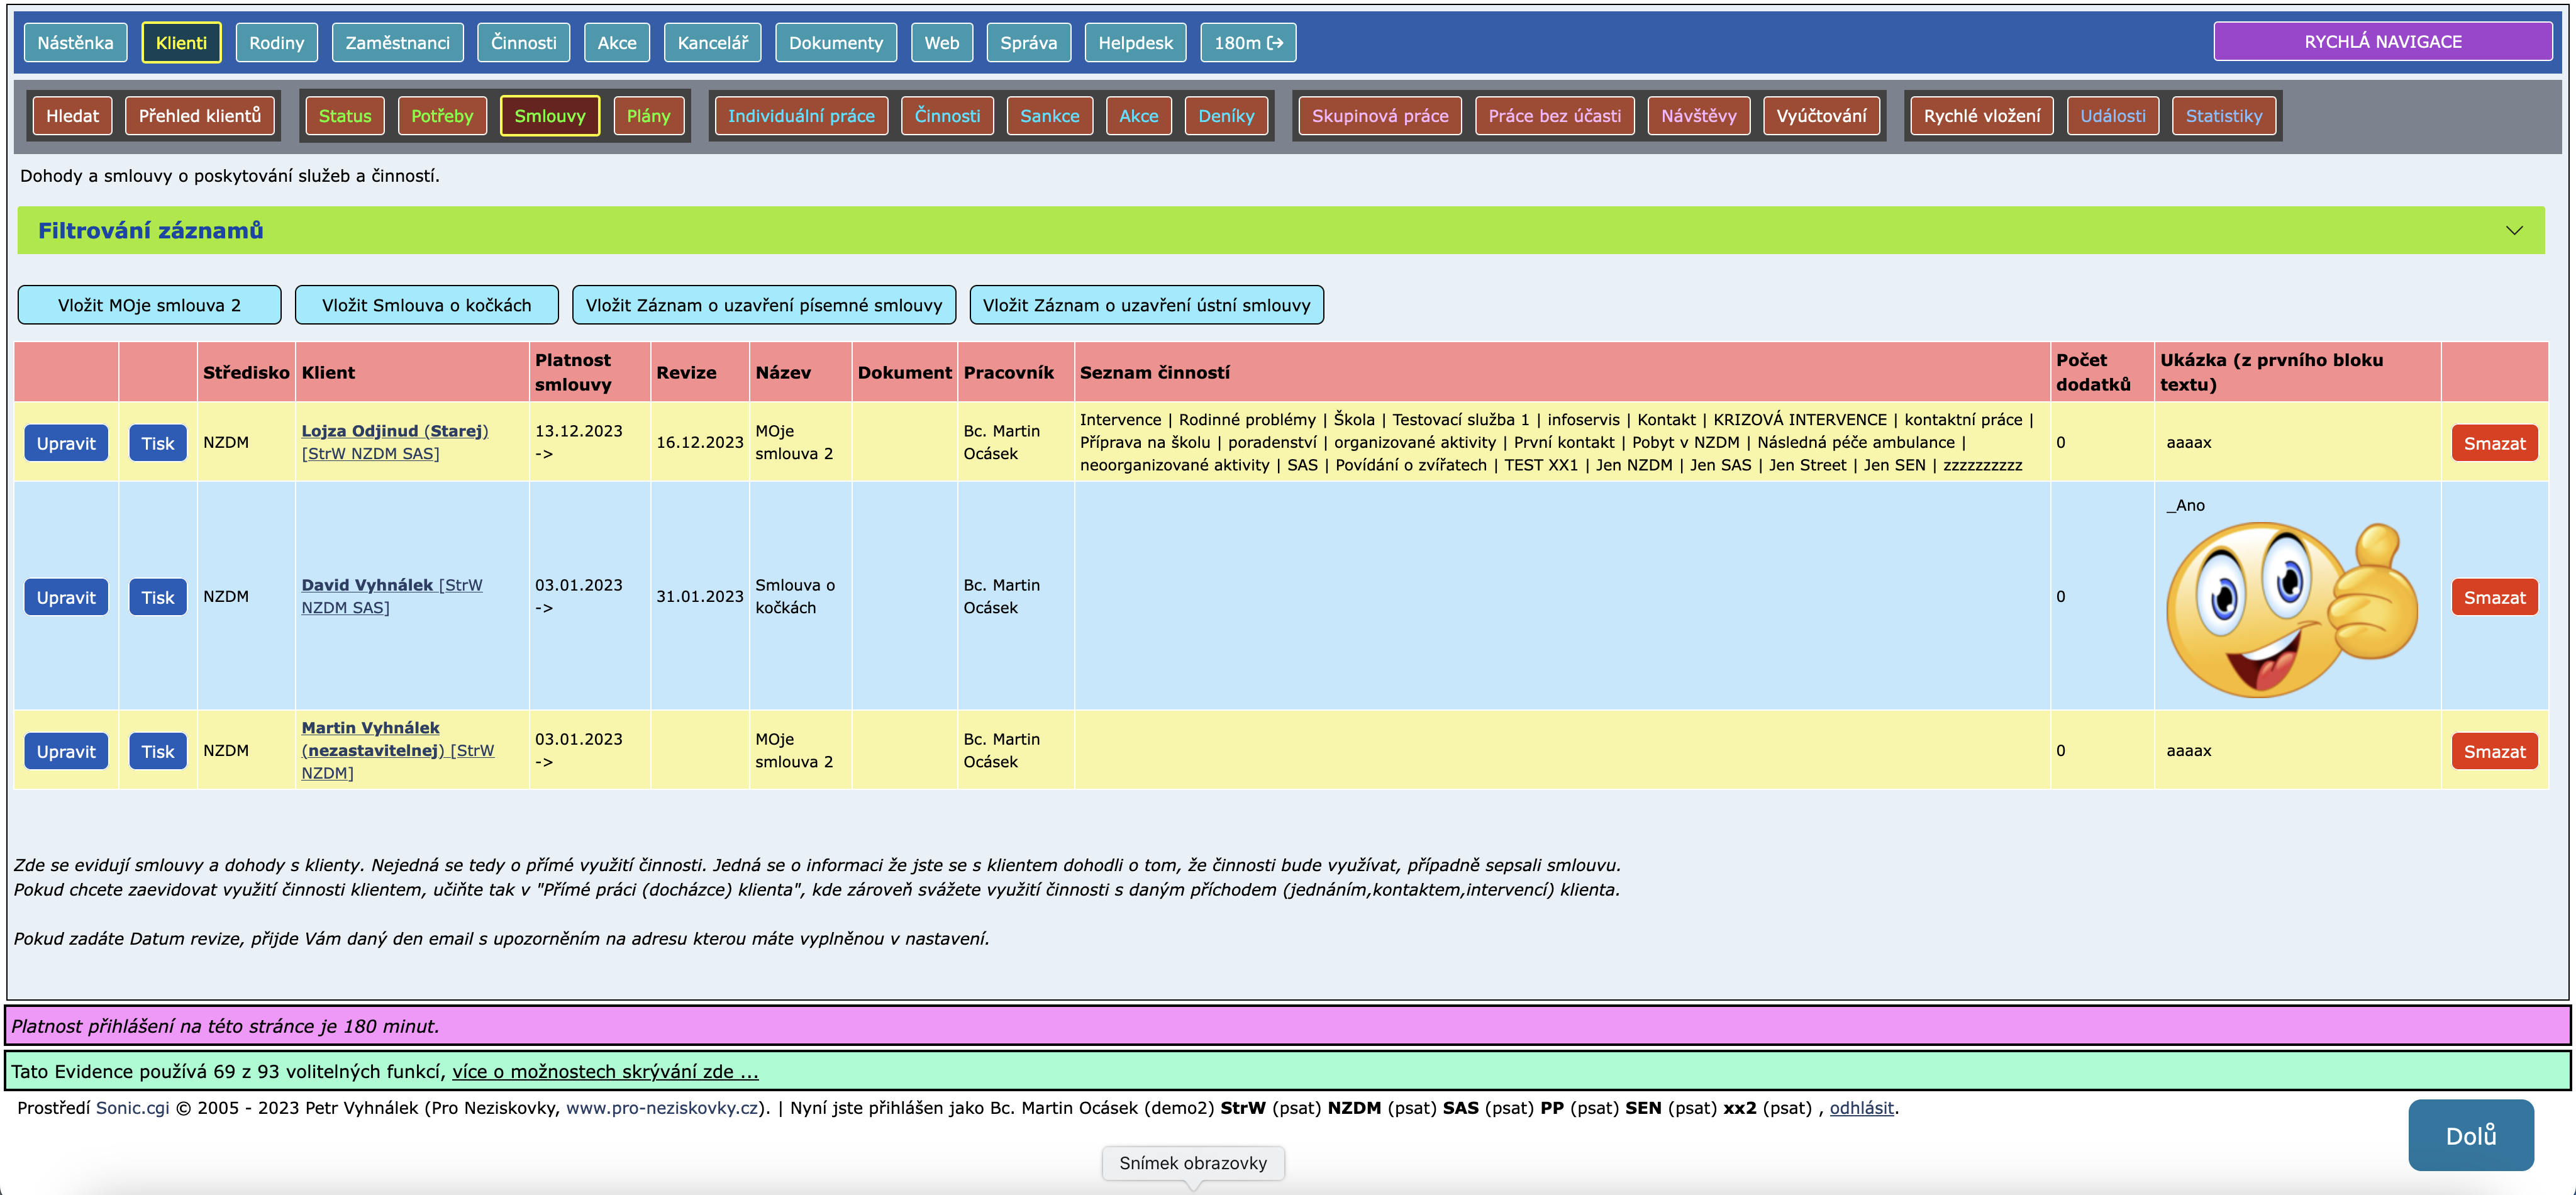Select Vyúčtování in the submenu

click(1821, 116)
